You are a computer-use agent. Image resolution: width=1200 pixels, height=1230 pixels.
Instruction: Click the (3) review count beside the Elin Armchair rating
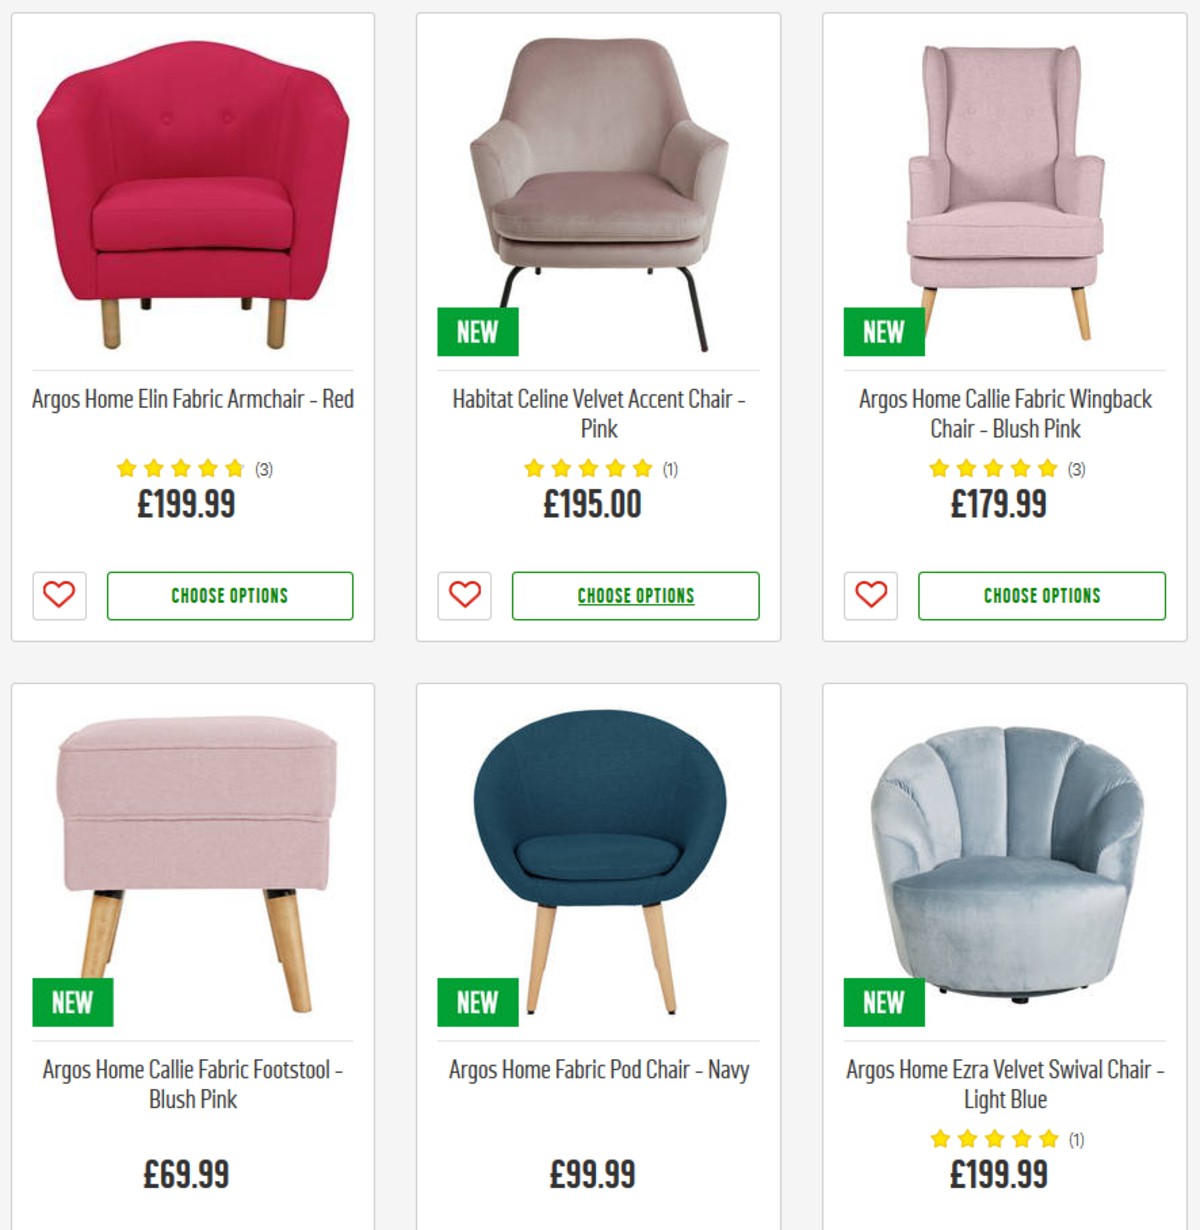tap(260, 465)
